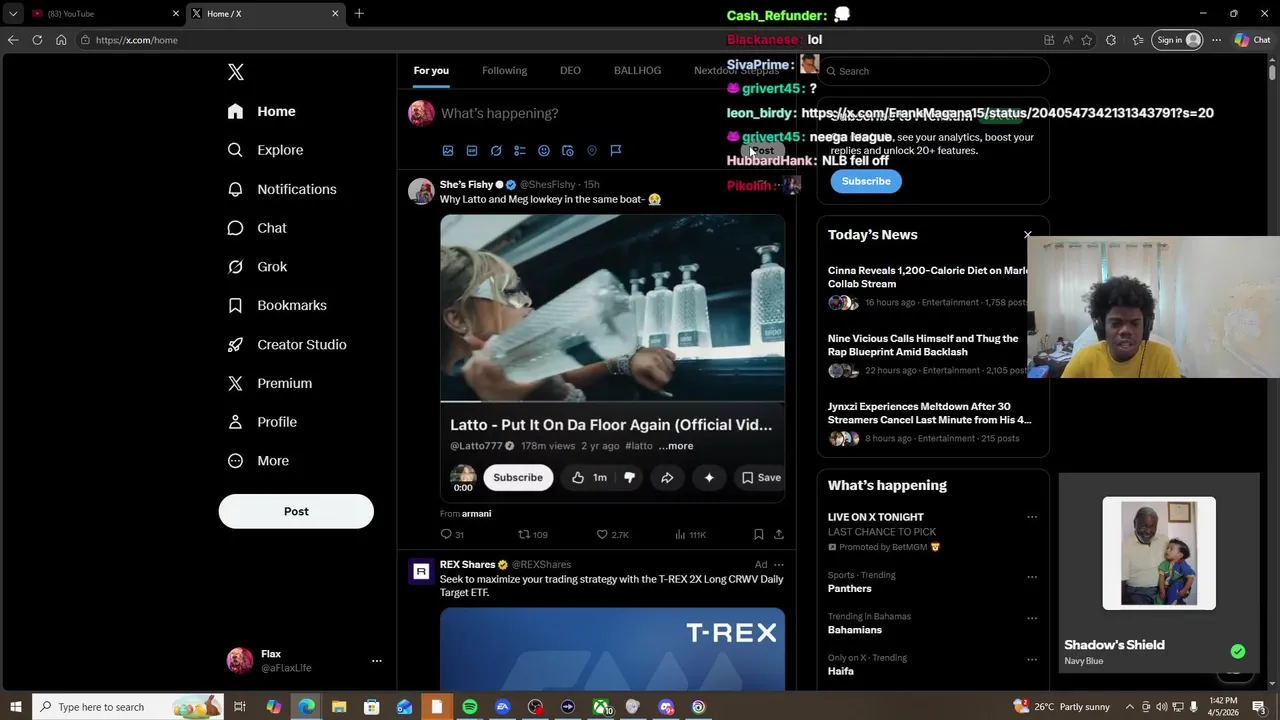Dislike the Latto video

[629, 478]
